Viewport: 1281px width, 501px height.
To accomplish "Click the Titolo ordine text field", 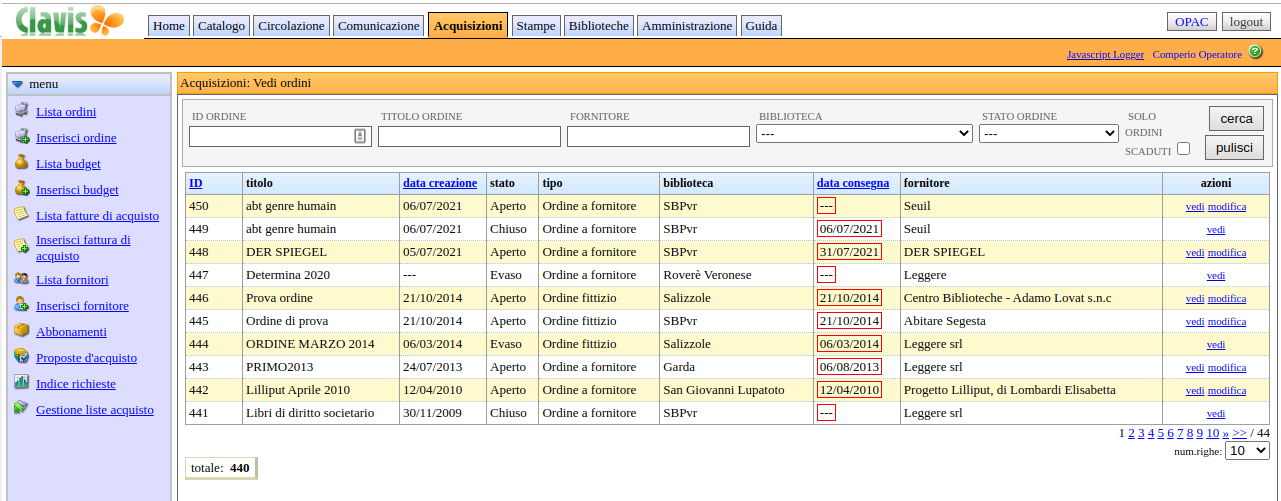I will [469, 136].
